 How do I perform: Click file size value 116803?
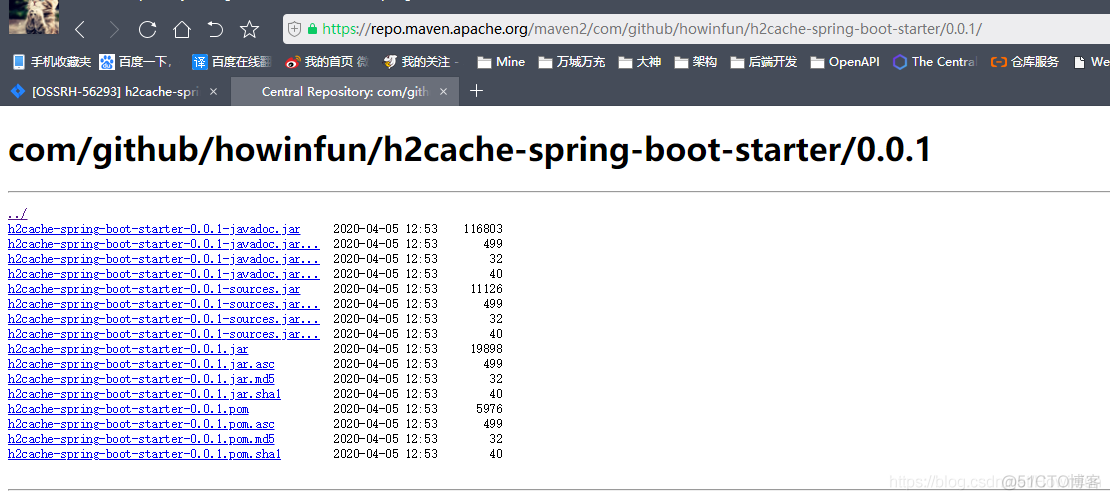(x=484, y=229)
